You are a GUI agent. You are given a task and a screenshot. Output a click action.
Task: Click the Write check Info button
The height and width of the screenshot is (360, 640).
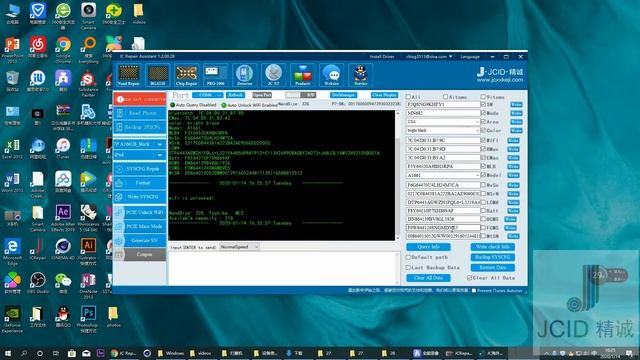pos(493,247)
